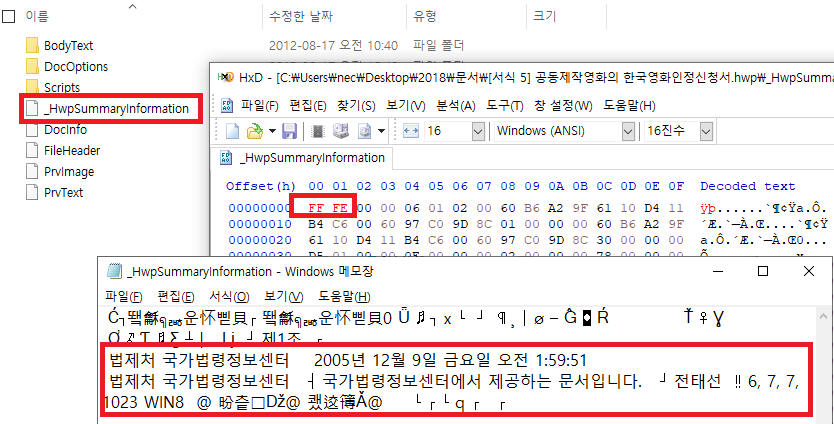834x424 pixels.
Task: Select the FileHeader file
Action: pos(72,150)
